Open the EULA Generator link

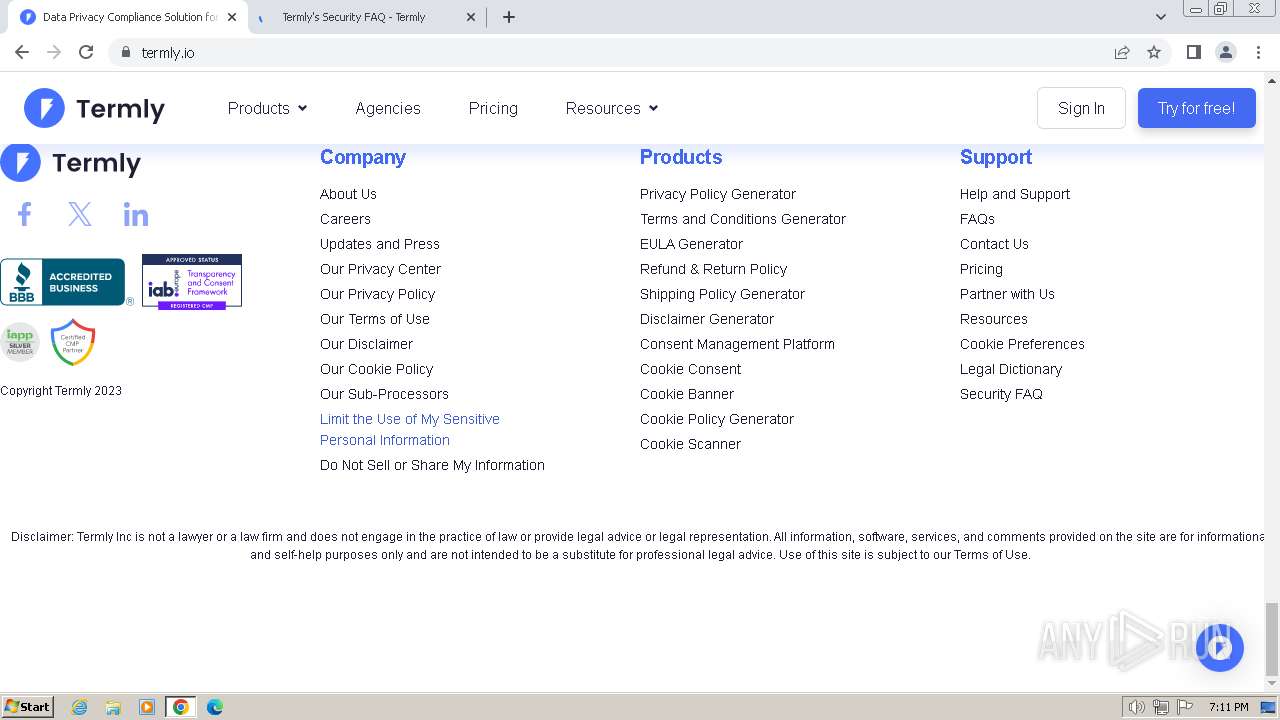691,244
